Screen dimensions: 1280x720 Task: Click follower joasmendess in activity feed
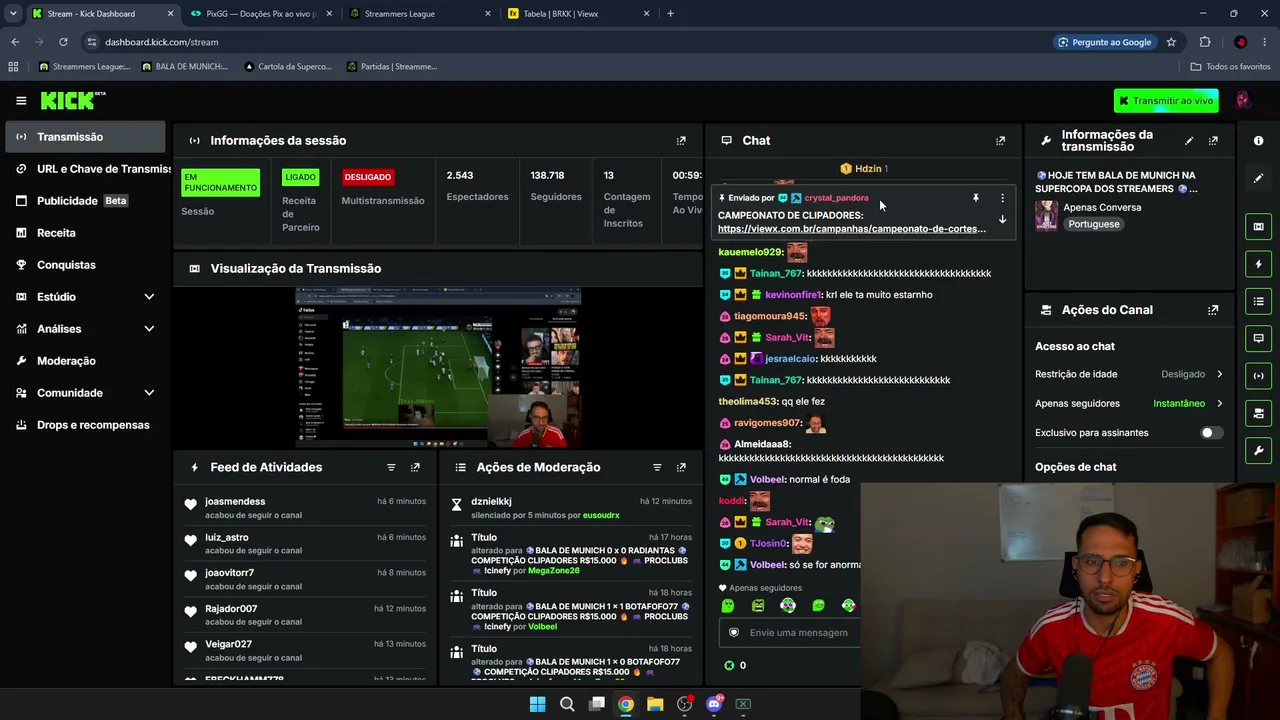(235, 502)
